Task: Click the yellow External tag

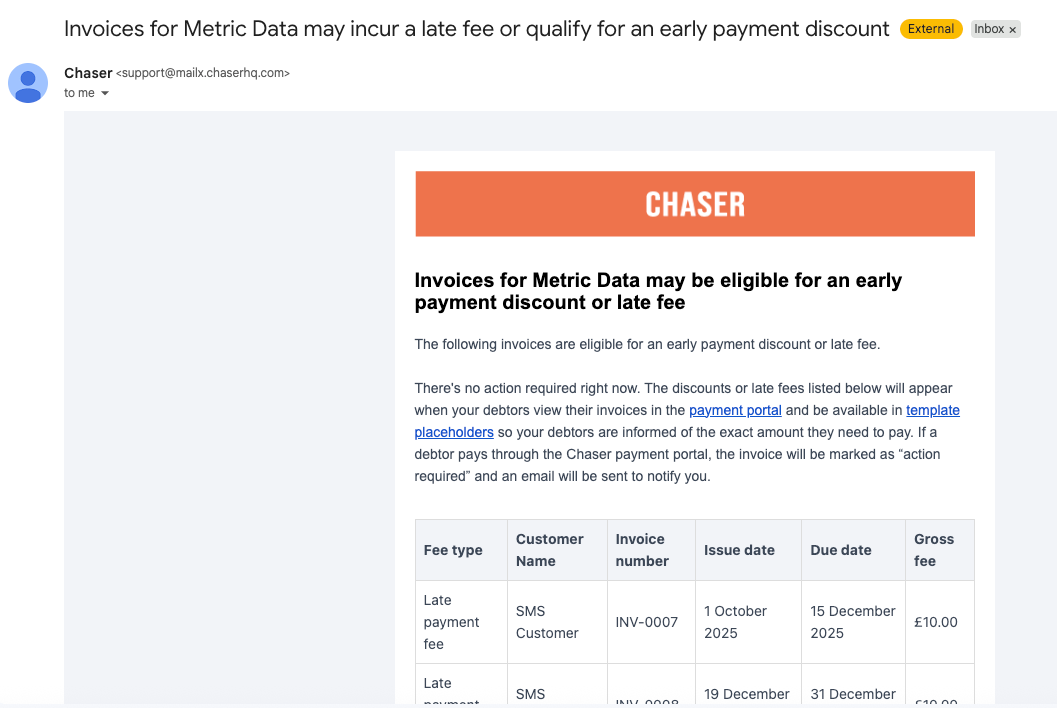Action: pyautogui.click(x=931, y=29)
